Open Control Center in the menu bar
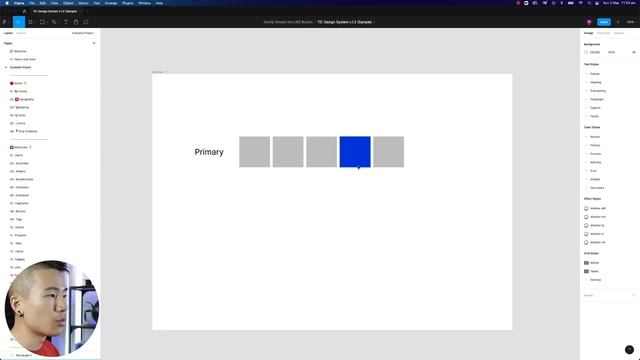This screenshot has width=640, height=360. (x=597, y=3)
